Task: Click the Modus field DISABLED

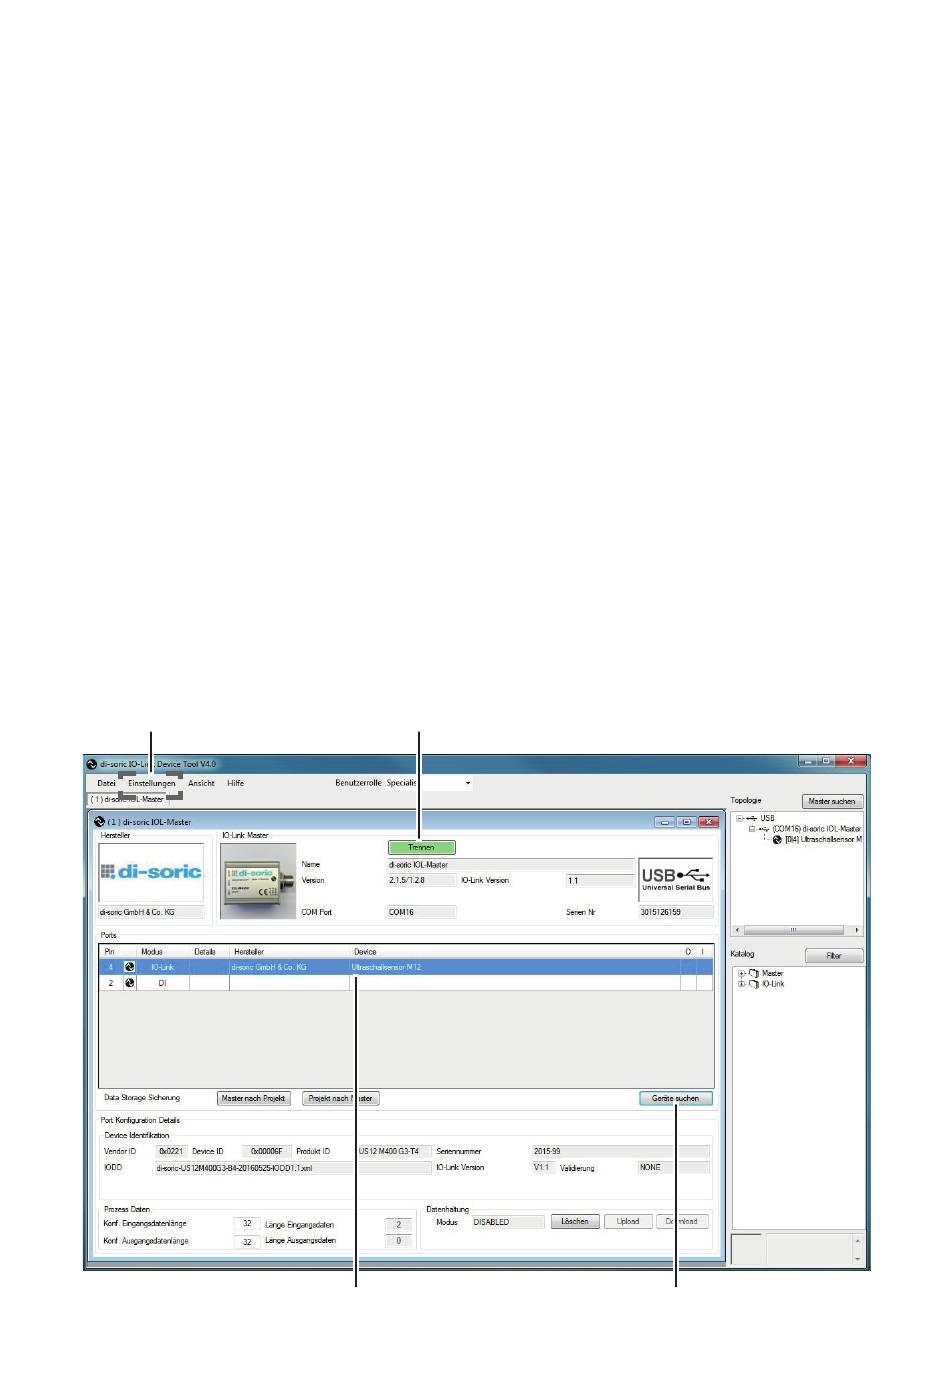Action: [x=508, y=1222]
